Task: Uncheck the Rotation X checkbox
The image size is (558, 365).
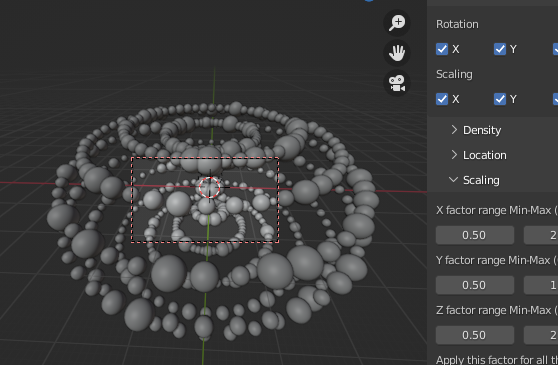Action: point(442,49)
